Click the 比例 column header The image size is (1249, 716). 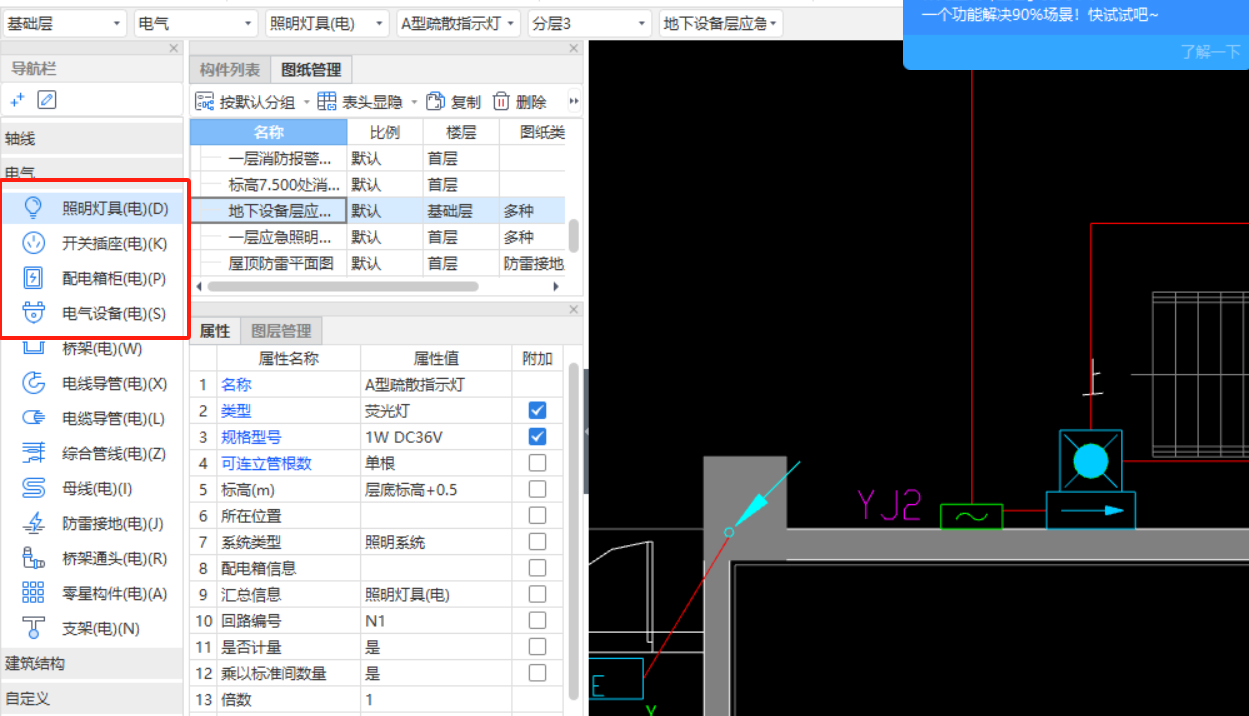pyautogui.click(x=385, y=132)
